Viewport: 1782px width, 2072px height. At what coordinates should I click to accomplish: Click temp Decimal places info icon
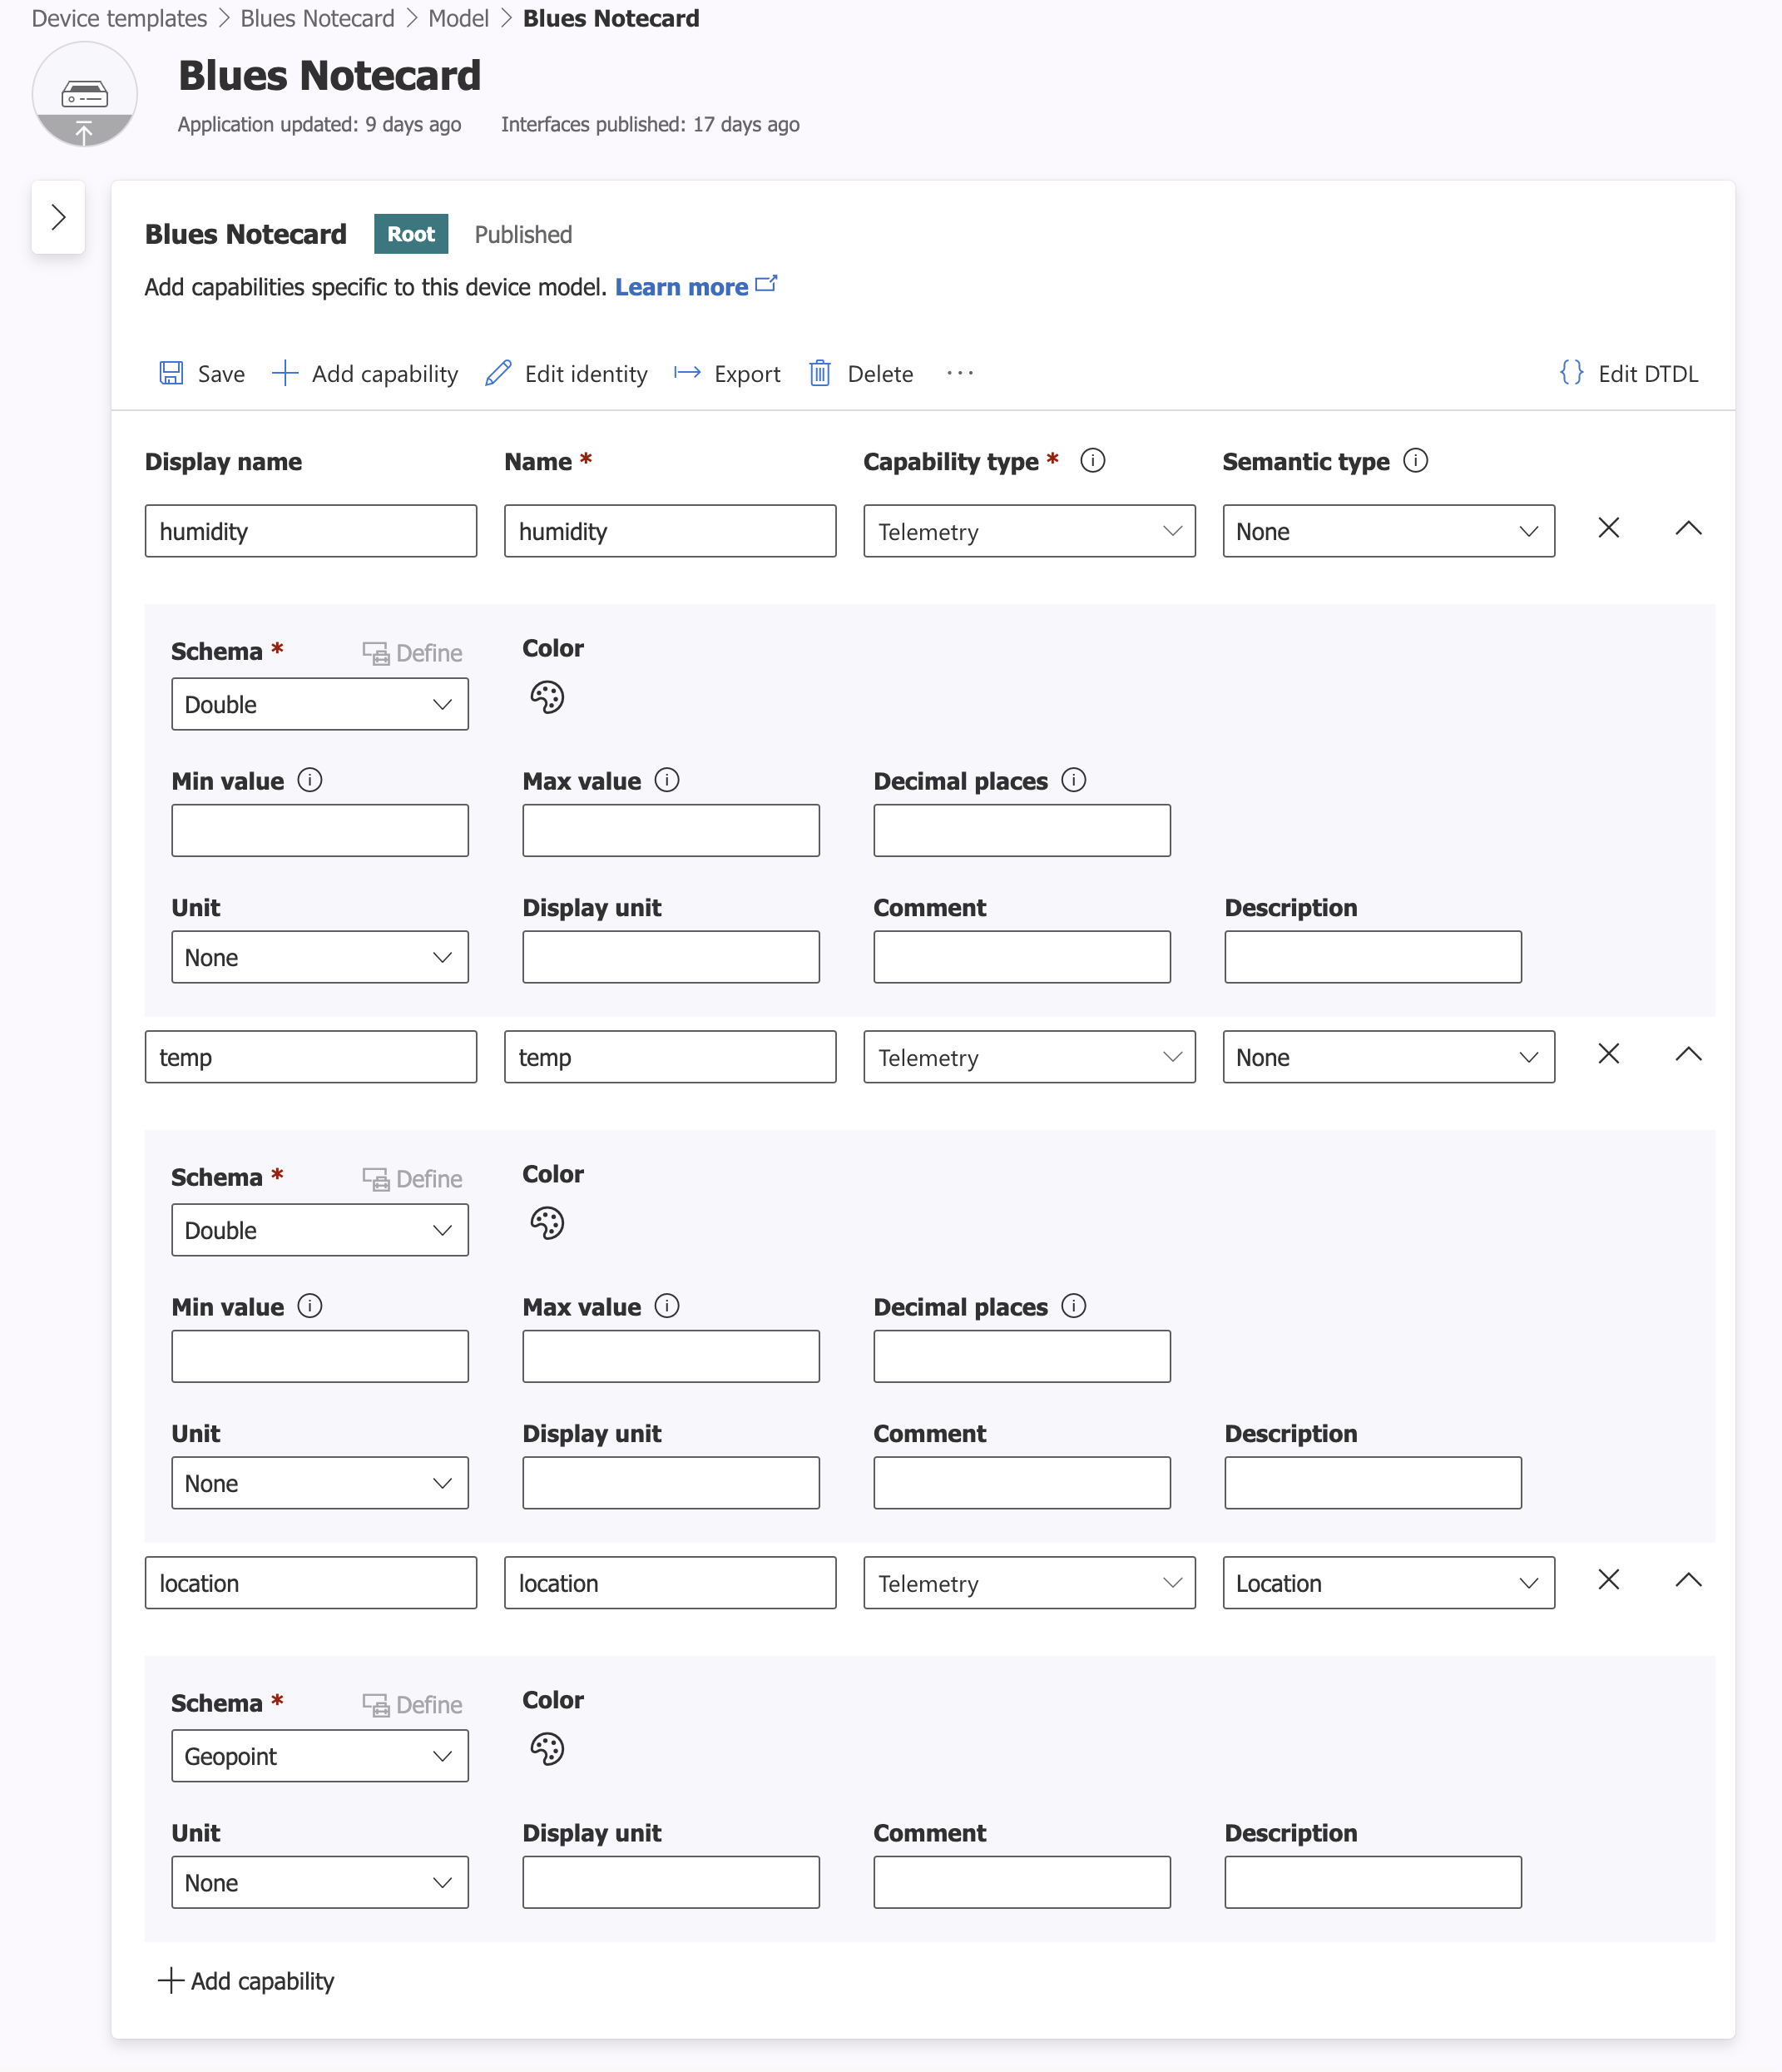coord(1074,1306)
